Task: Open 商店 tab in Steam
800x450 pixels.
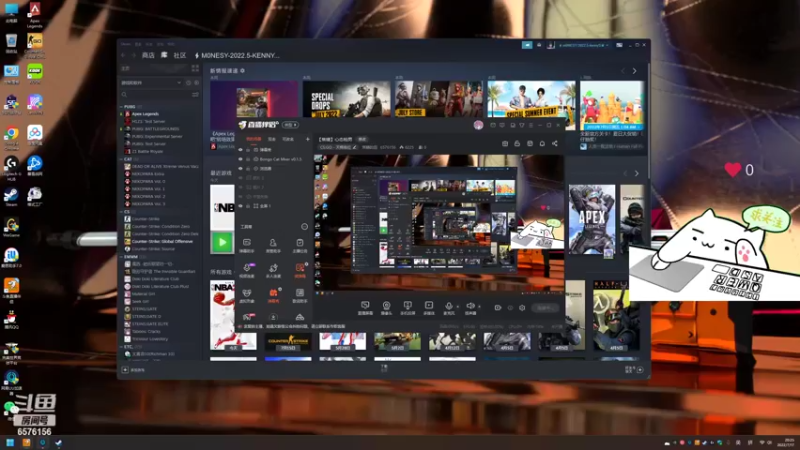Action: point(148,55)
